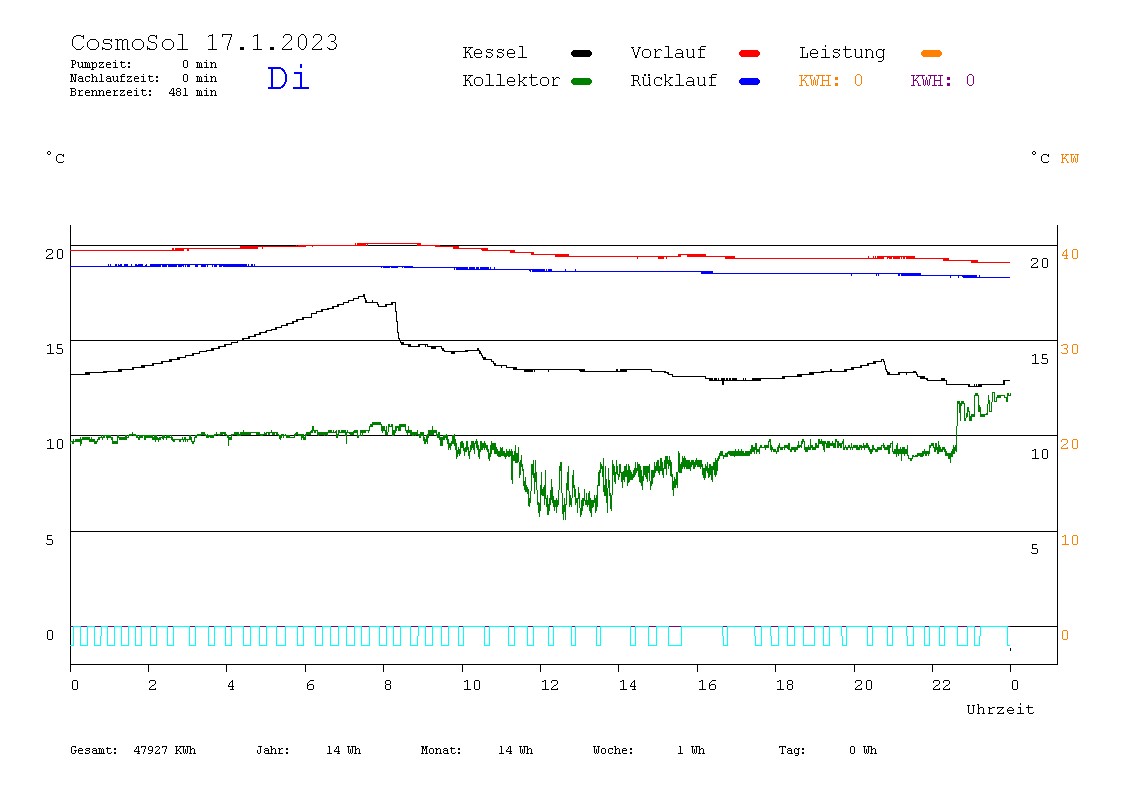Click the blue "Di" weekday label
This screenshot has height=812, width=1148.
(288, 78)
